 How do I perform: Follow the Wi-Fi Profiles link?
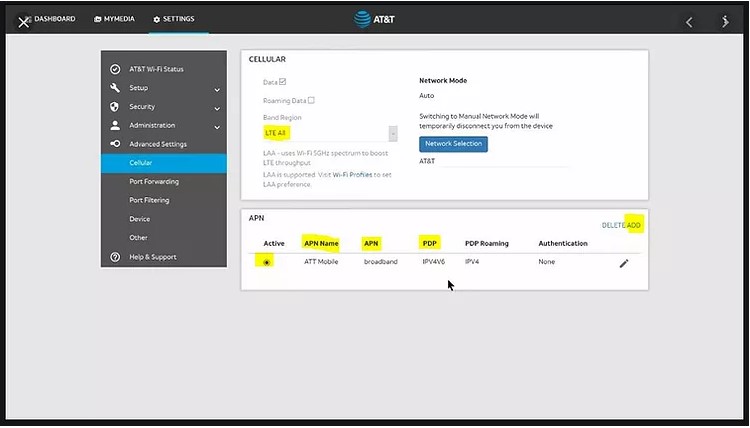point(352,175)
